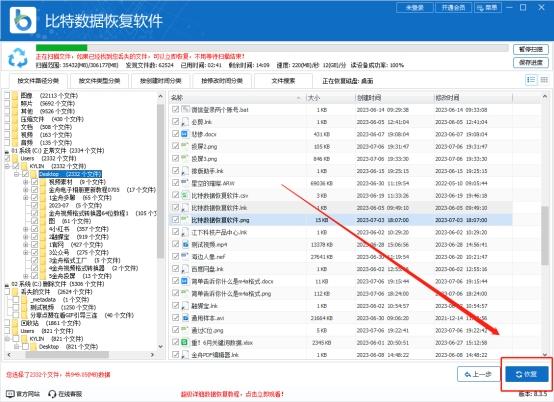Click the file list vertical scrollbar thumb
Image resolution: width=554 pixels, height=402 pixels.
pyautogui.click(x=544, y=235)
